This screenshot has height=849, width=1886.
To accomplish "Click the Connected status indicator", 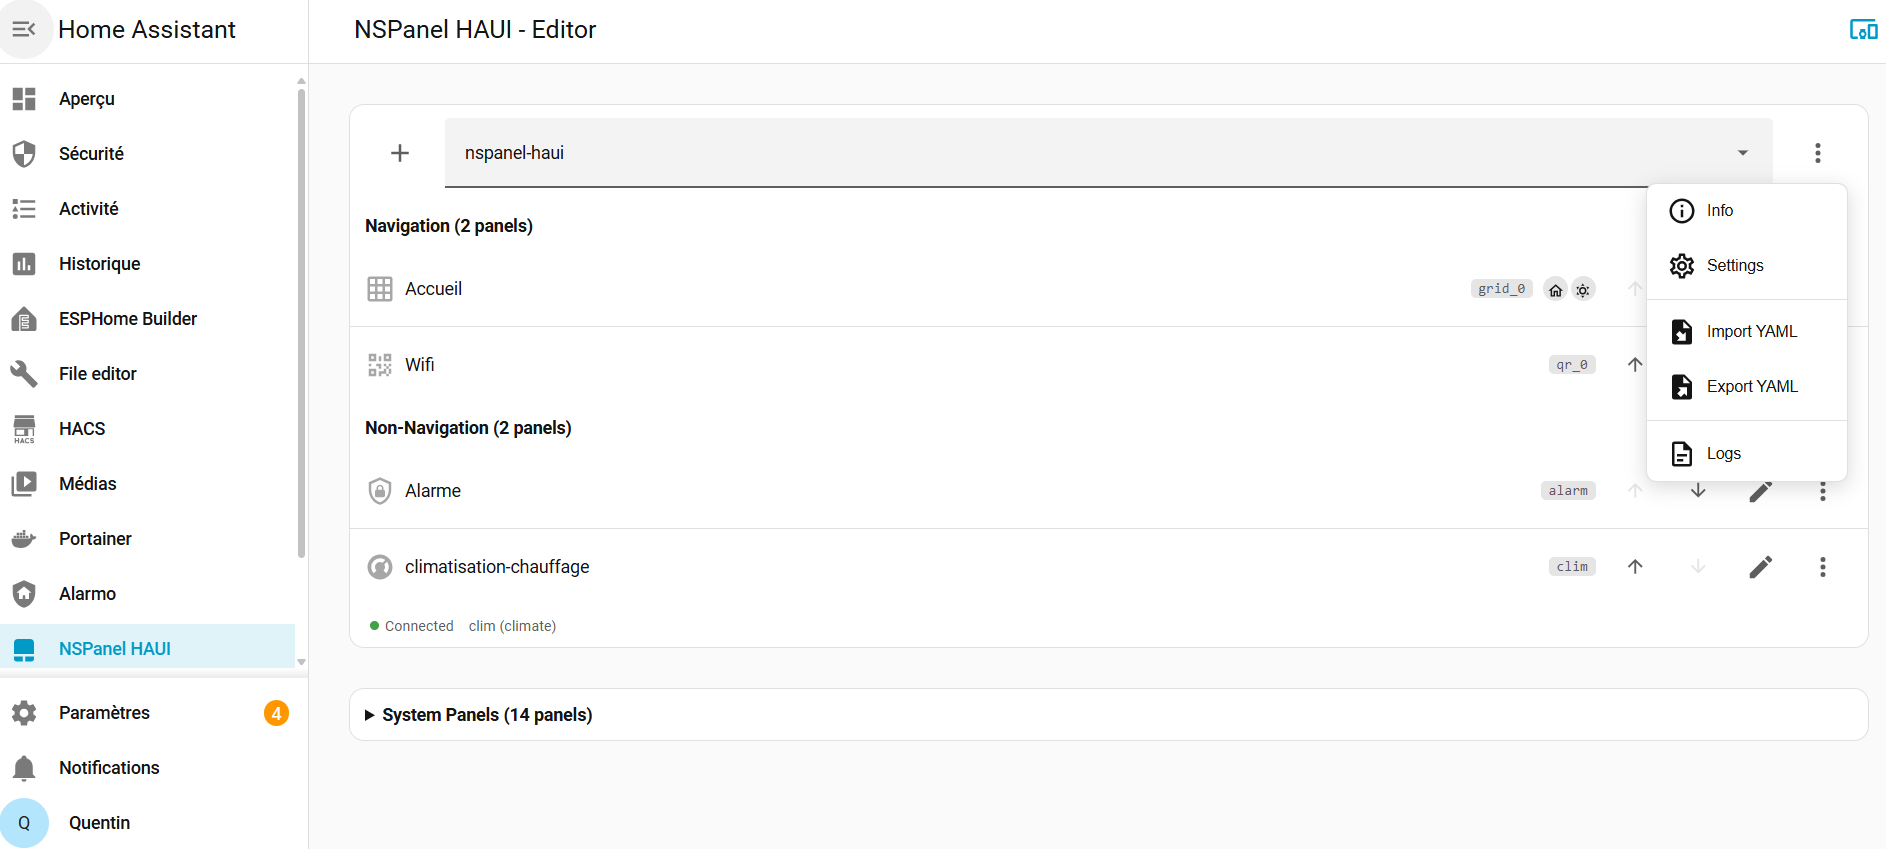I will click(x=412, y=626).
